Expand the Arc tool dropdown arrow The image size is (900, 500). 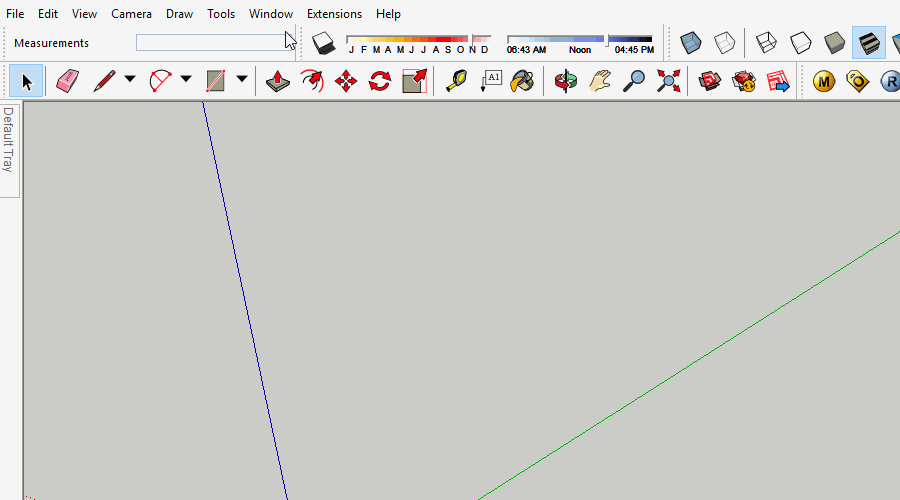tap(186, 79)
